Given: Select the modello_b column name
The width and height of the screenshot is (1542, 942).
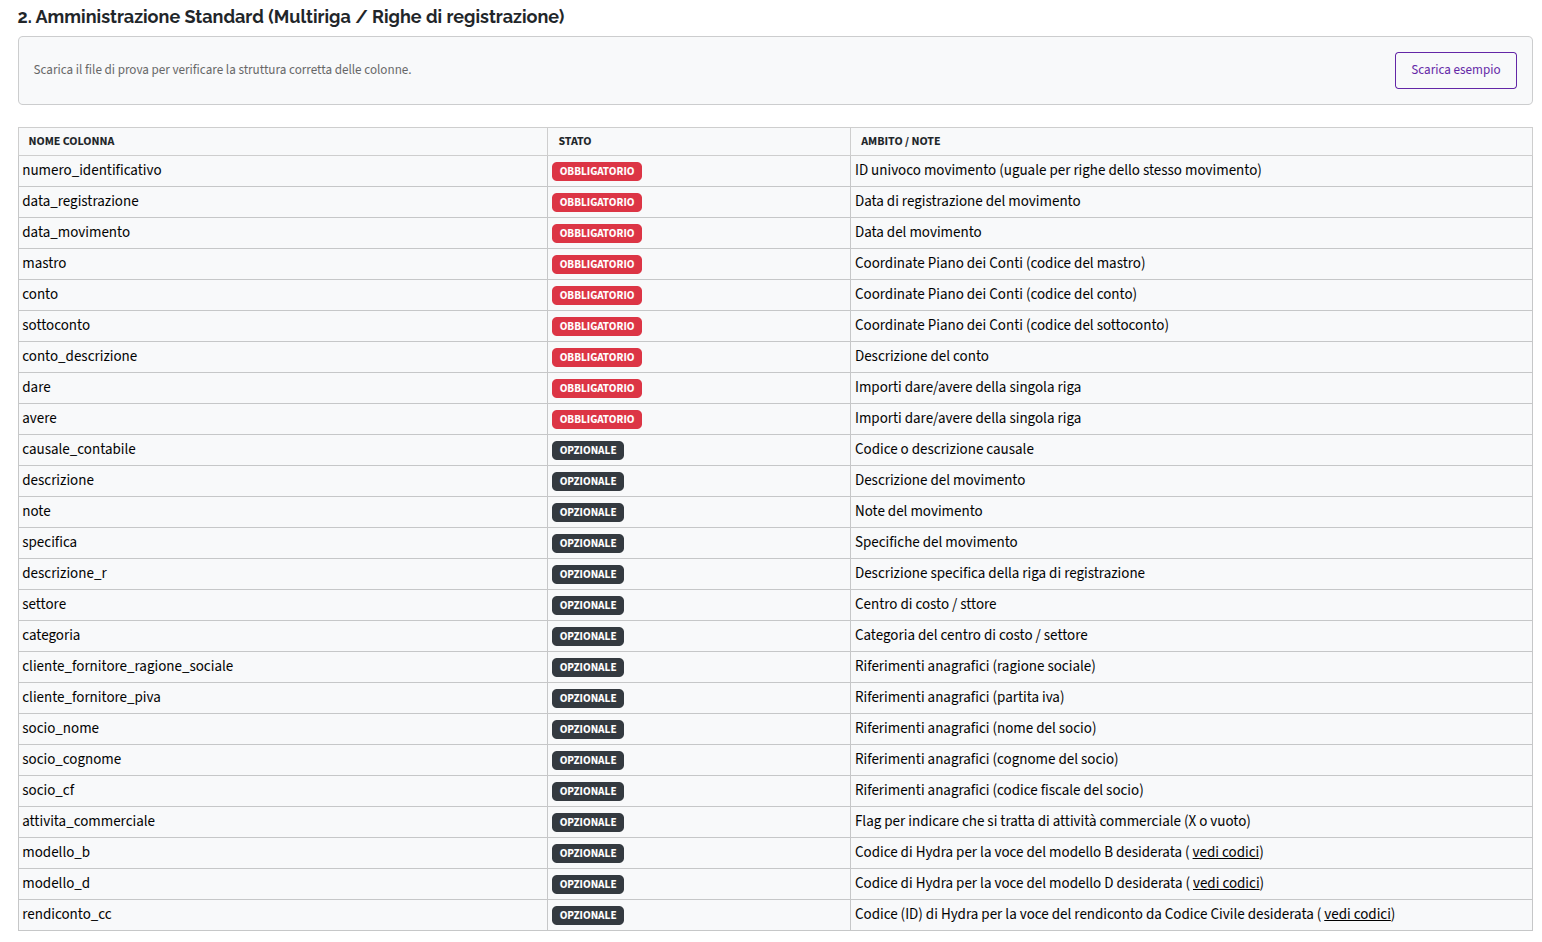Looking at the screenshot, I should click(56, 852).
